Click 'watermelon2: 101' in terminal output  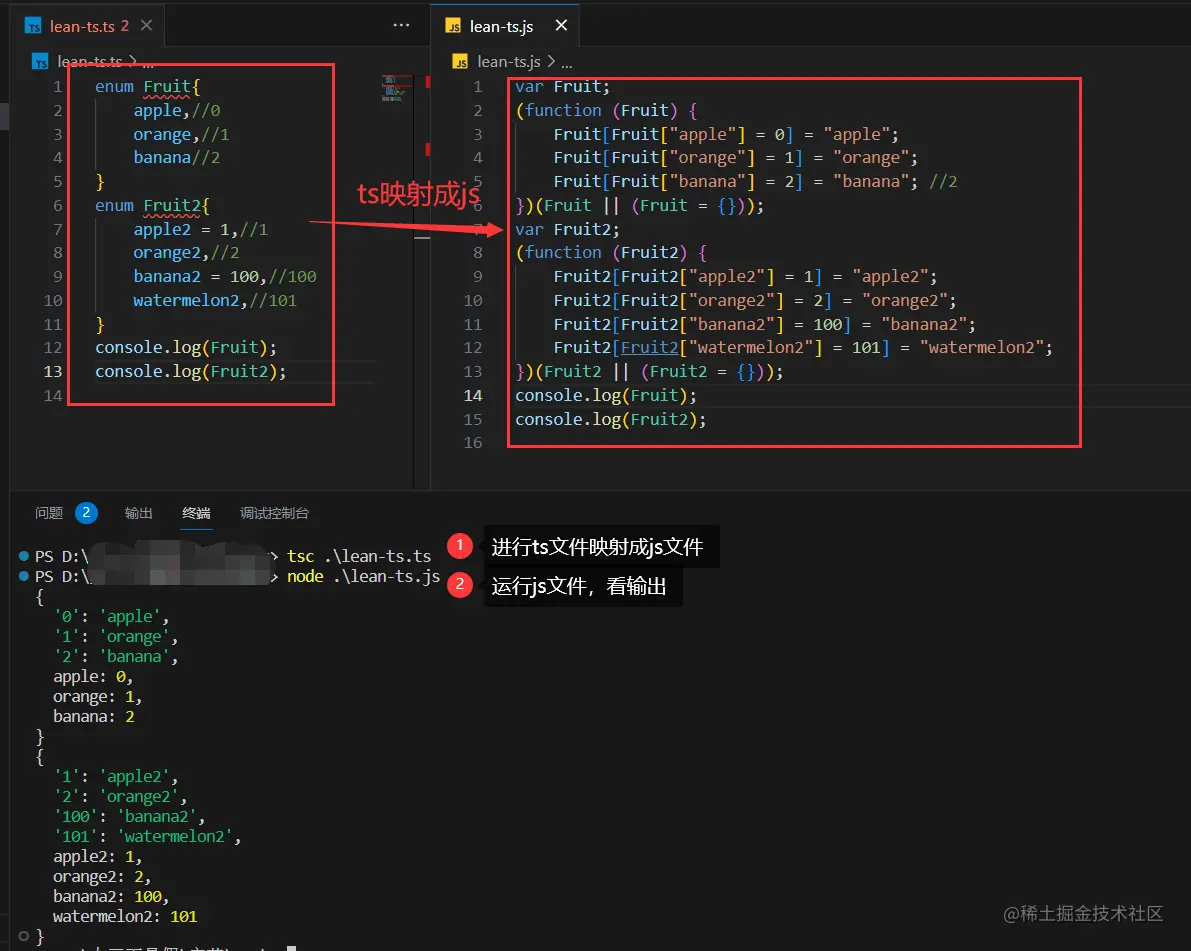tap(125, 917)
